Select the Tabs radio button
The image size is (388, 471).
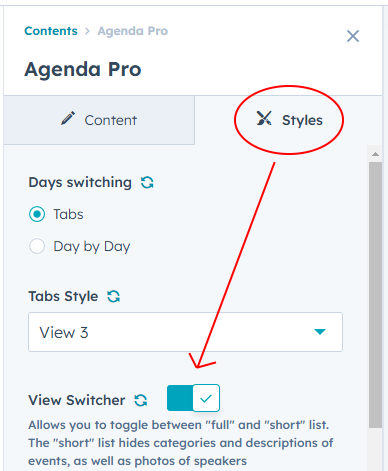[x=37, y=214]
